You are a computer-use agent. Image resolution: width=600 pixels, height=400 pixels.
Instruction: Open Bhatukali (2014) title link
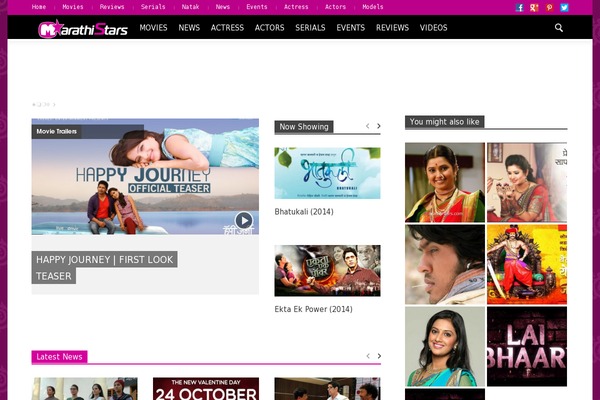304,212
